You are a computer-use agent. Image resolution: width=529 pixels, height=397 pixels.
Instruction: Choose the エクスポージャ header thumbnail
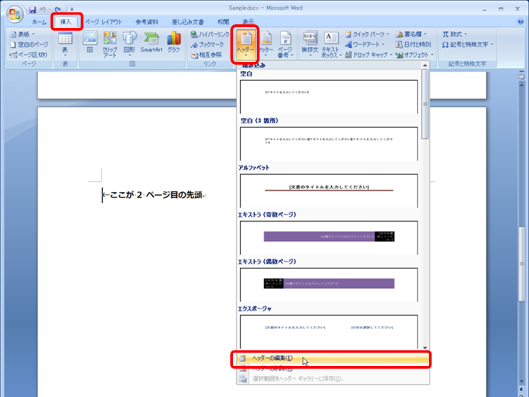point(329,332)
